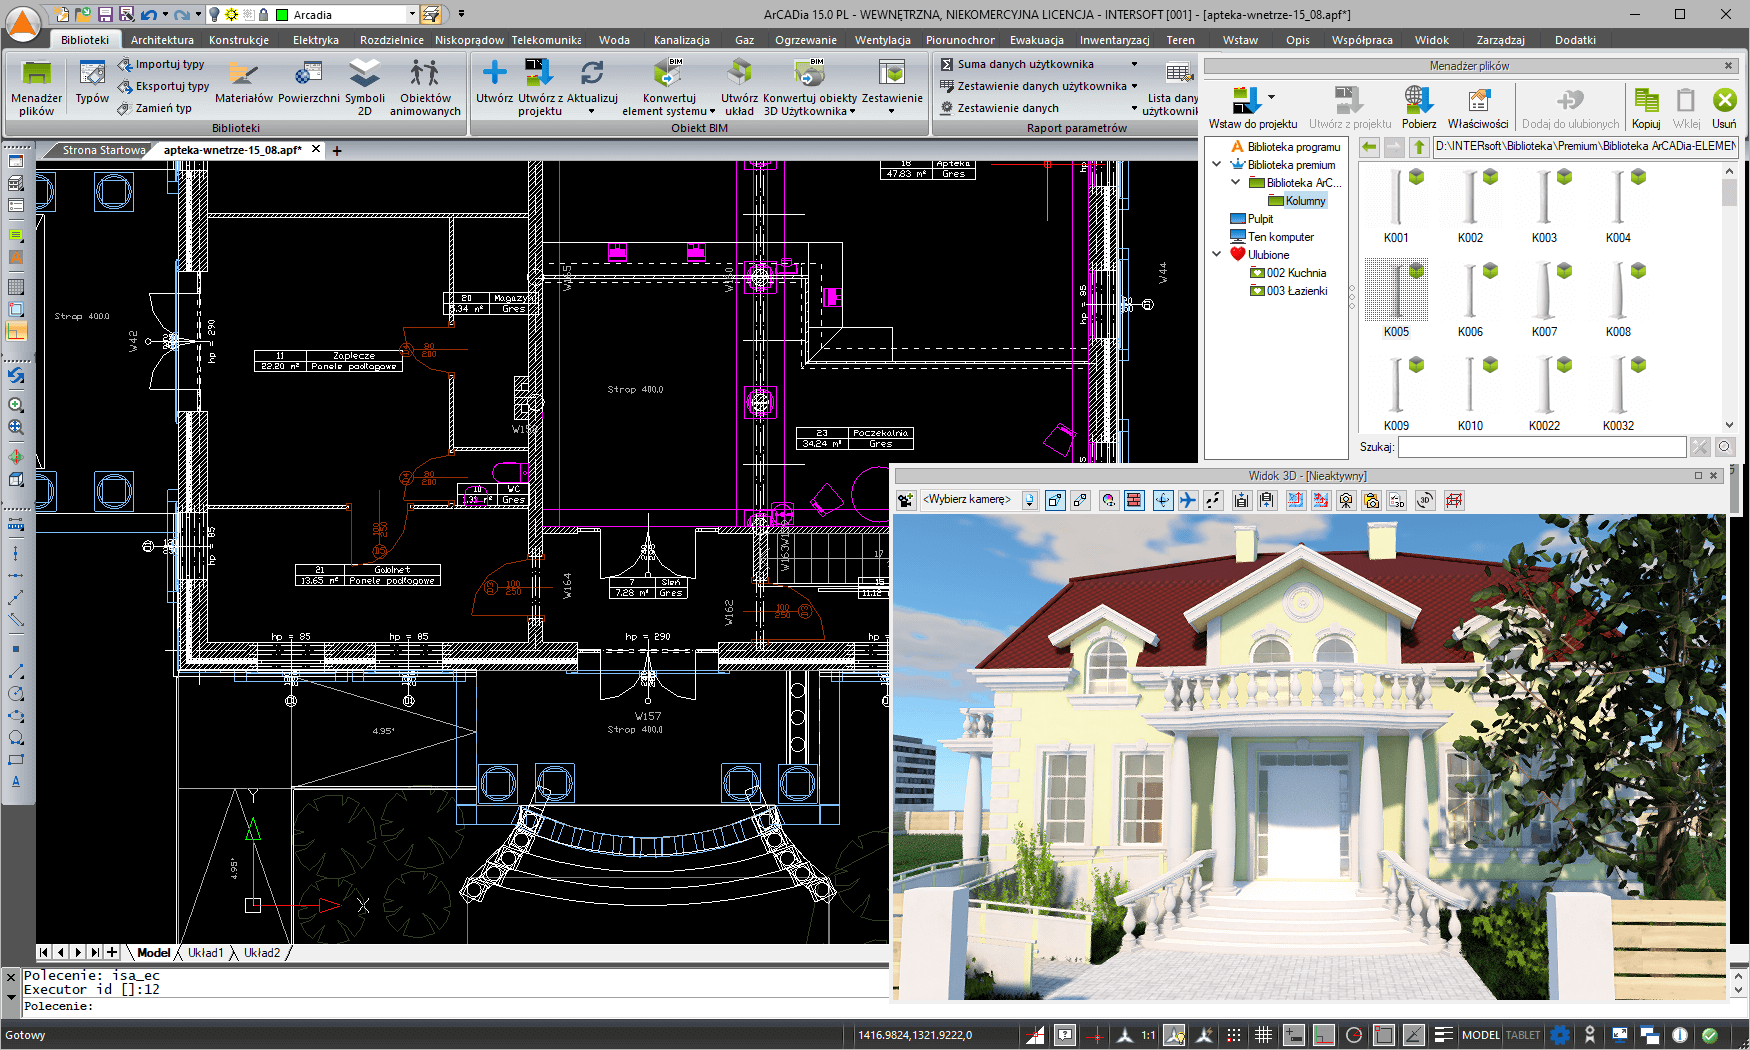Image resolution: width=1750 pixels, height=1050 pixels.
Task: Collapse the Biblioteka premium tree node
Action: click(1216, 165)
